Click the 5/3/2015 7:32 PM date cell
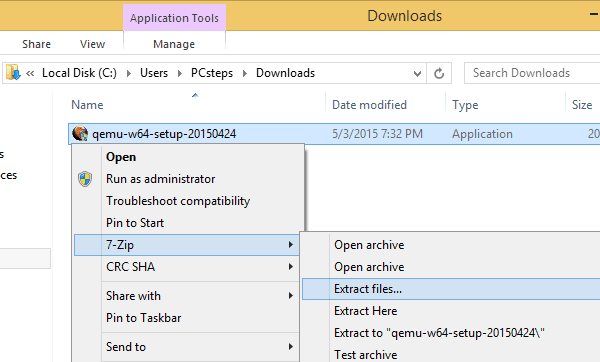 pos(377,134)
